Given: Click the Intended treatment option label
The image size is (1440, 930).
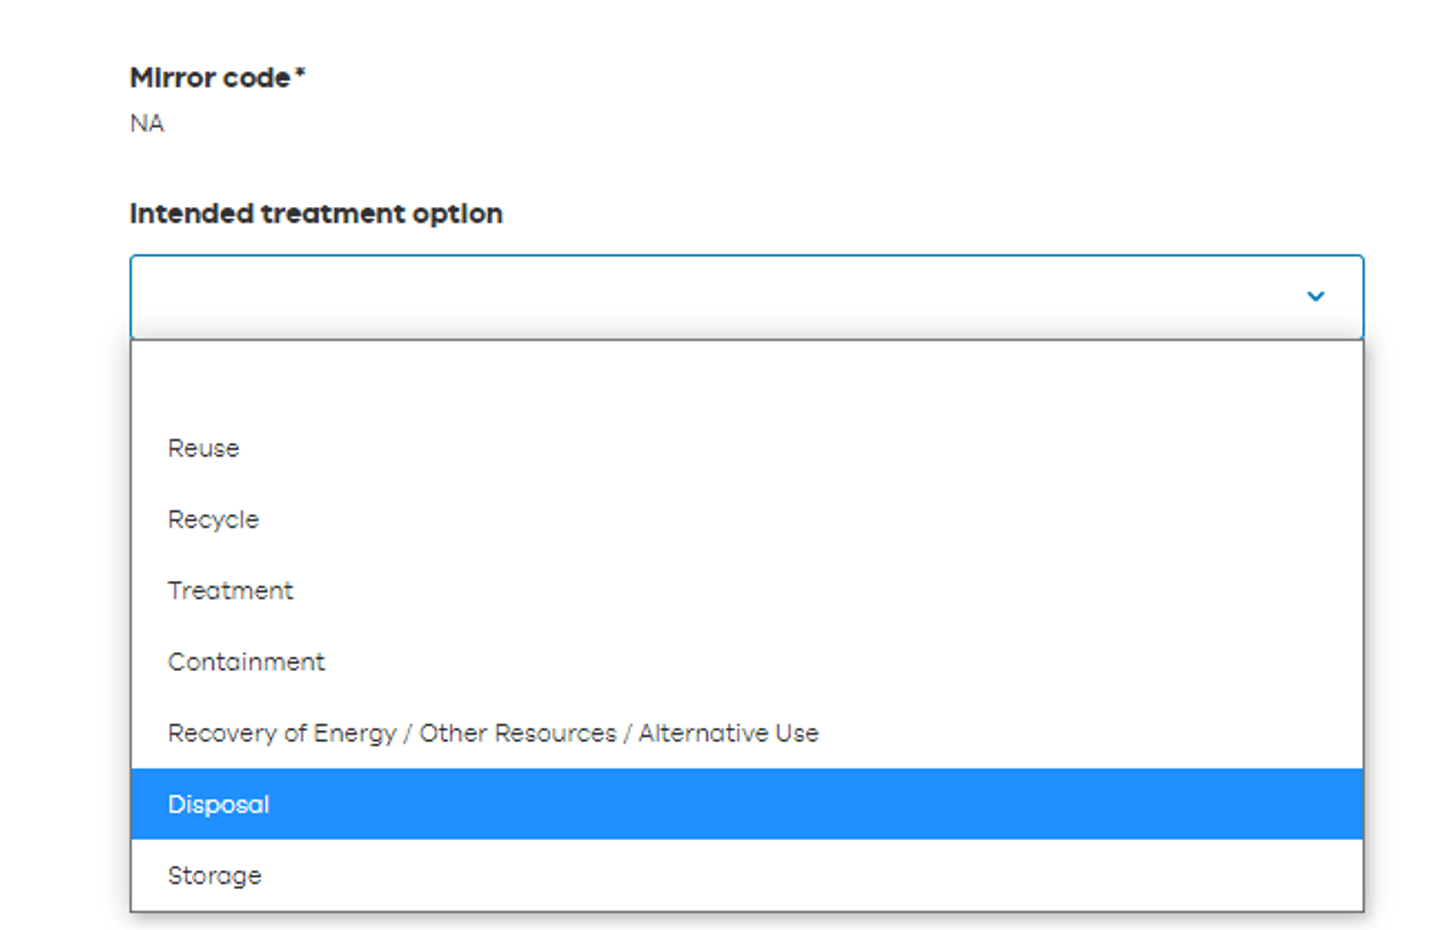Looking at the screenshot, I should pyautogui.click(x=316, y=214).
